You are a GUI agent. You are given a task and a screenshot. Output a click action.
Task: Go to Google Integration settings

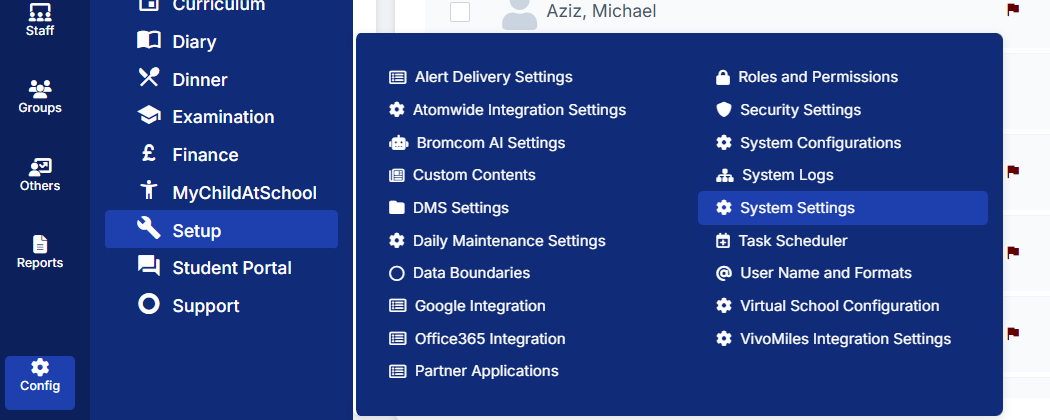point(480,306)
